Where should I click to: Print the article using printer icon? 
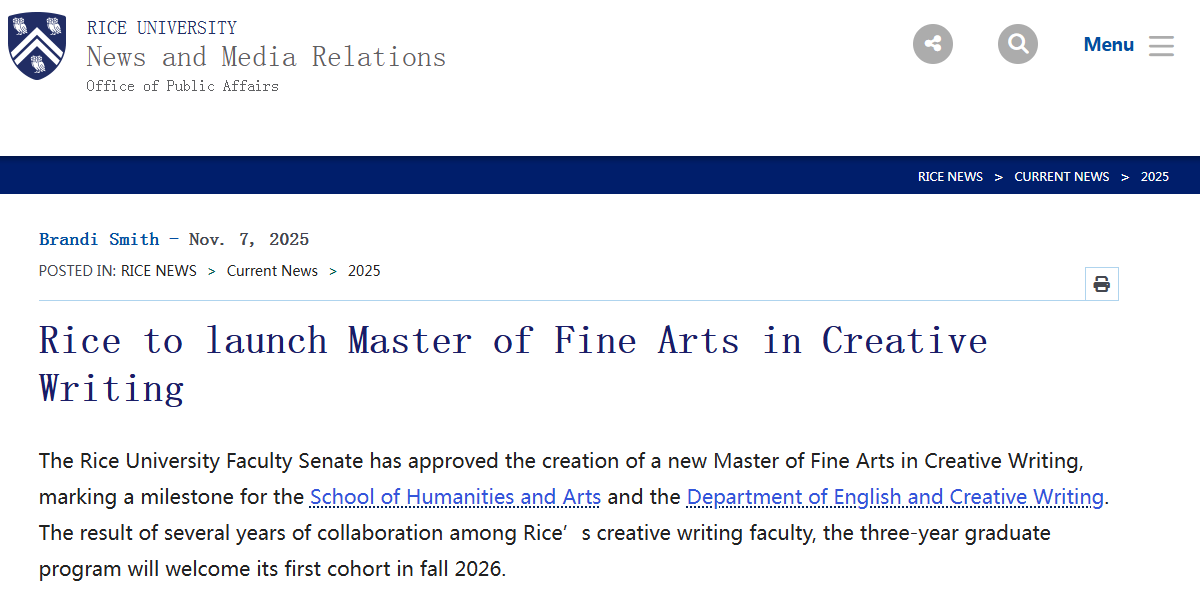1102,284
